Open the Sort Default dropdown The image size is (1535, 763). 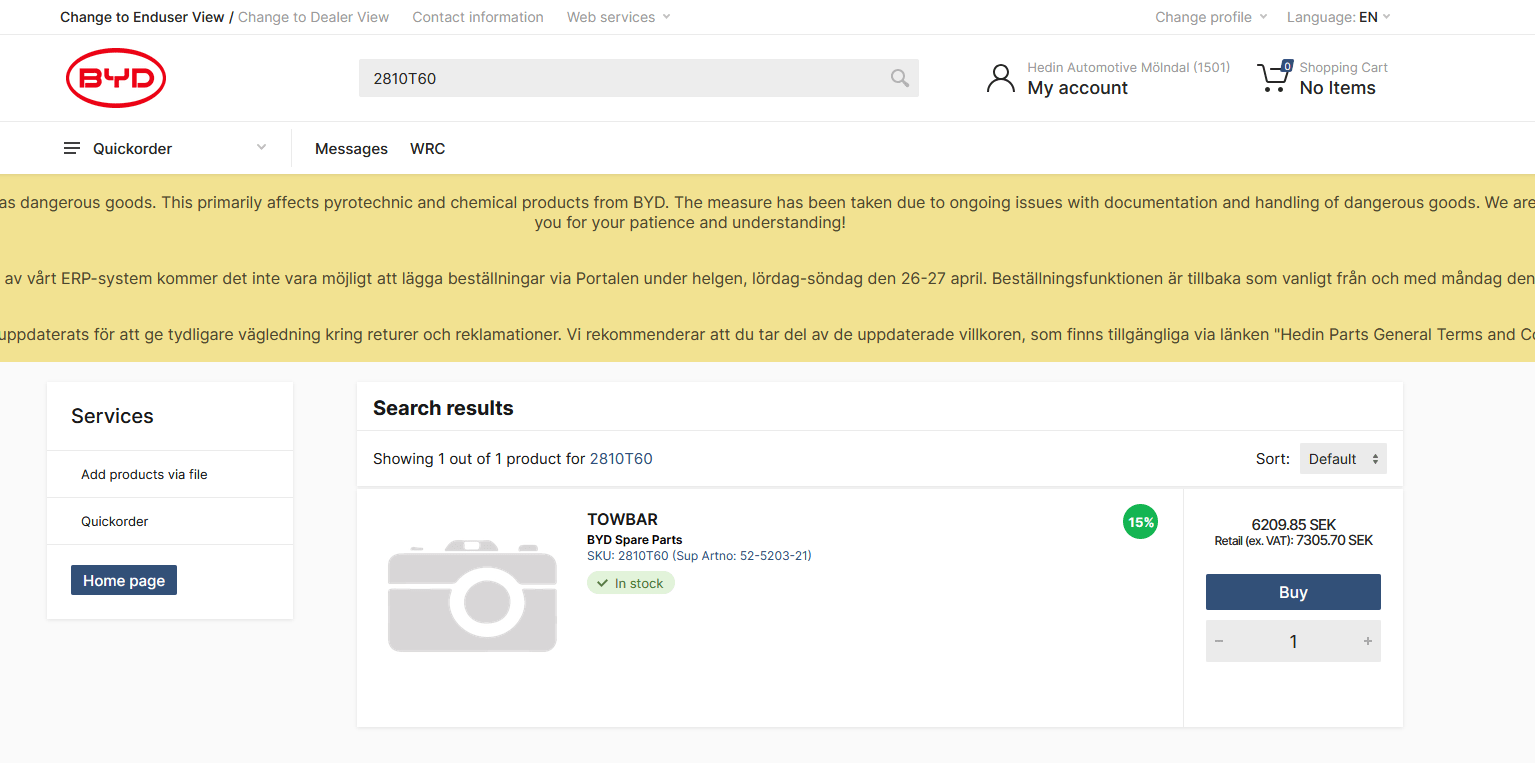(x=1343, y=459)
